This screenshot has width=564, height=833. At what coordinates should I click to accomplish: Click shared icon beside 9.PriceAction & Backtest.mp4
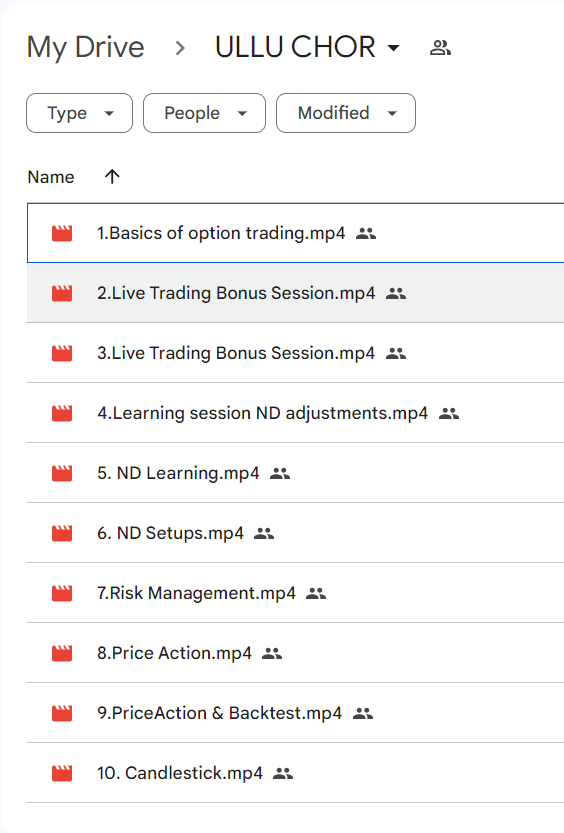point(363,713)
